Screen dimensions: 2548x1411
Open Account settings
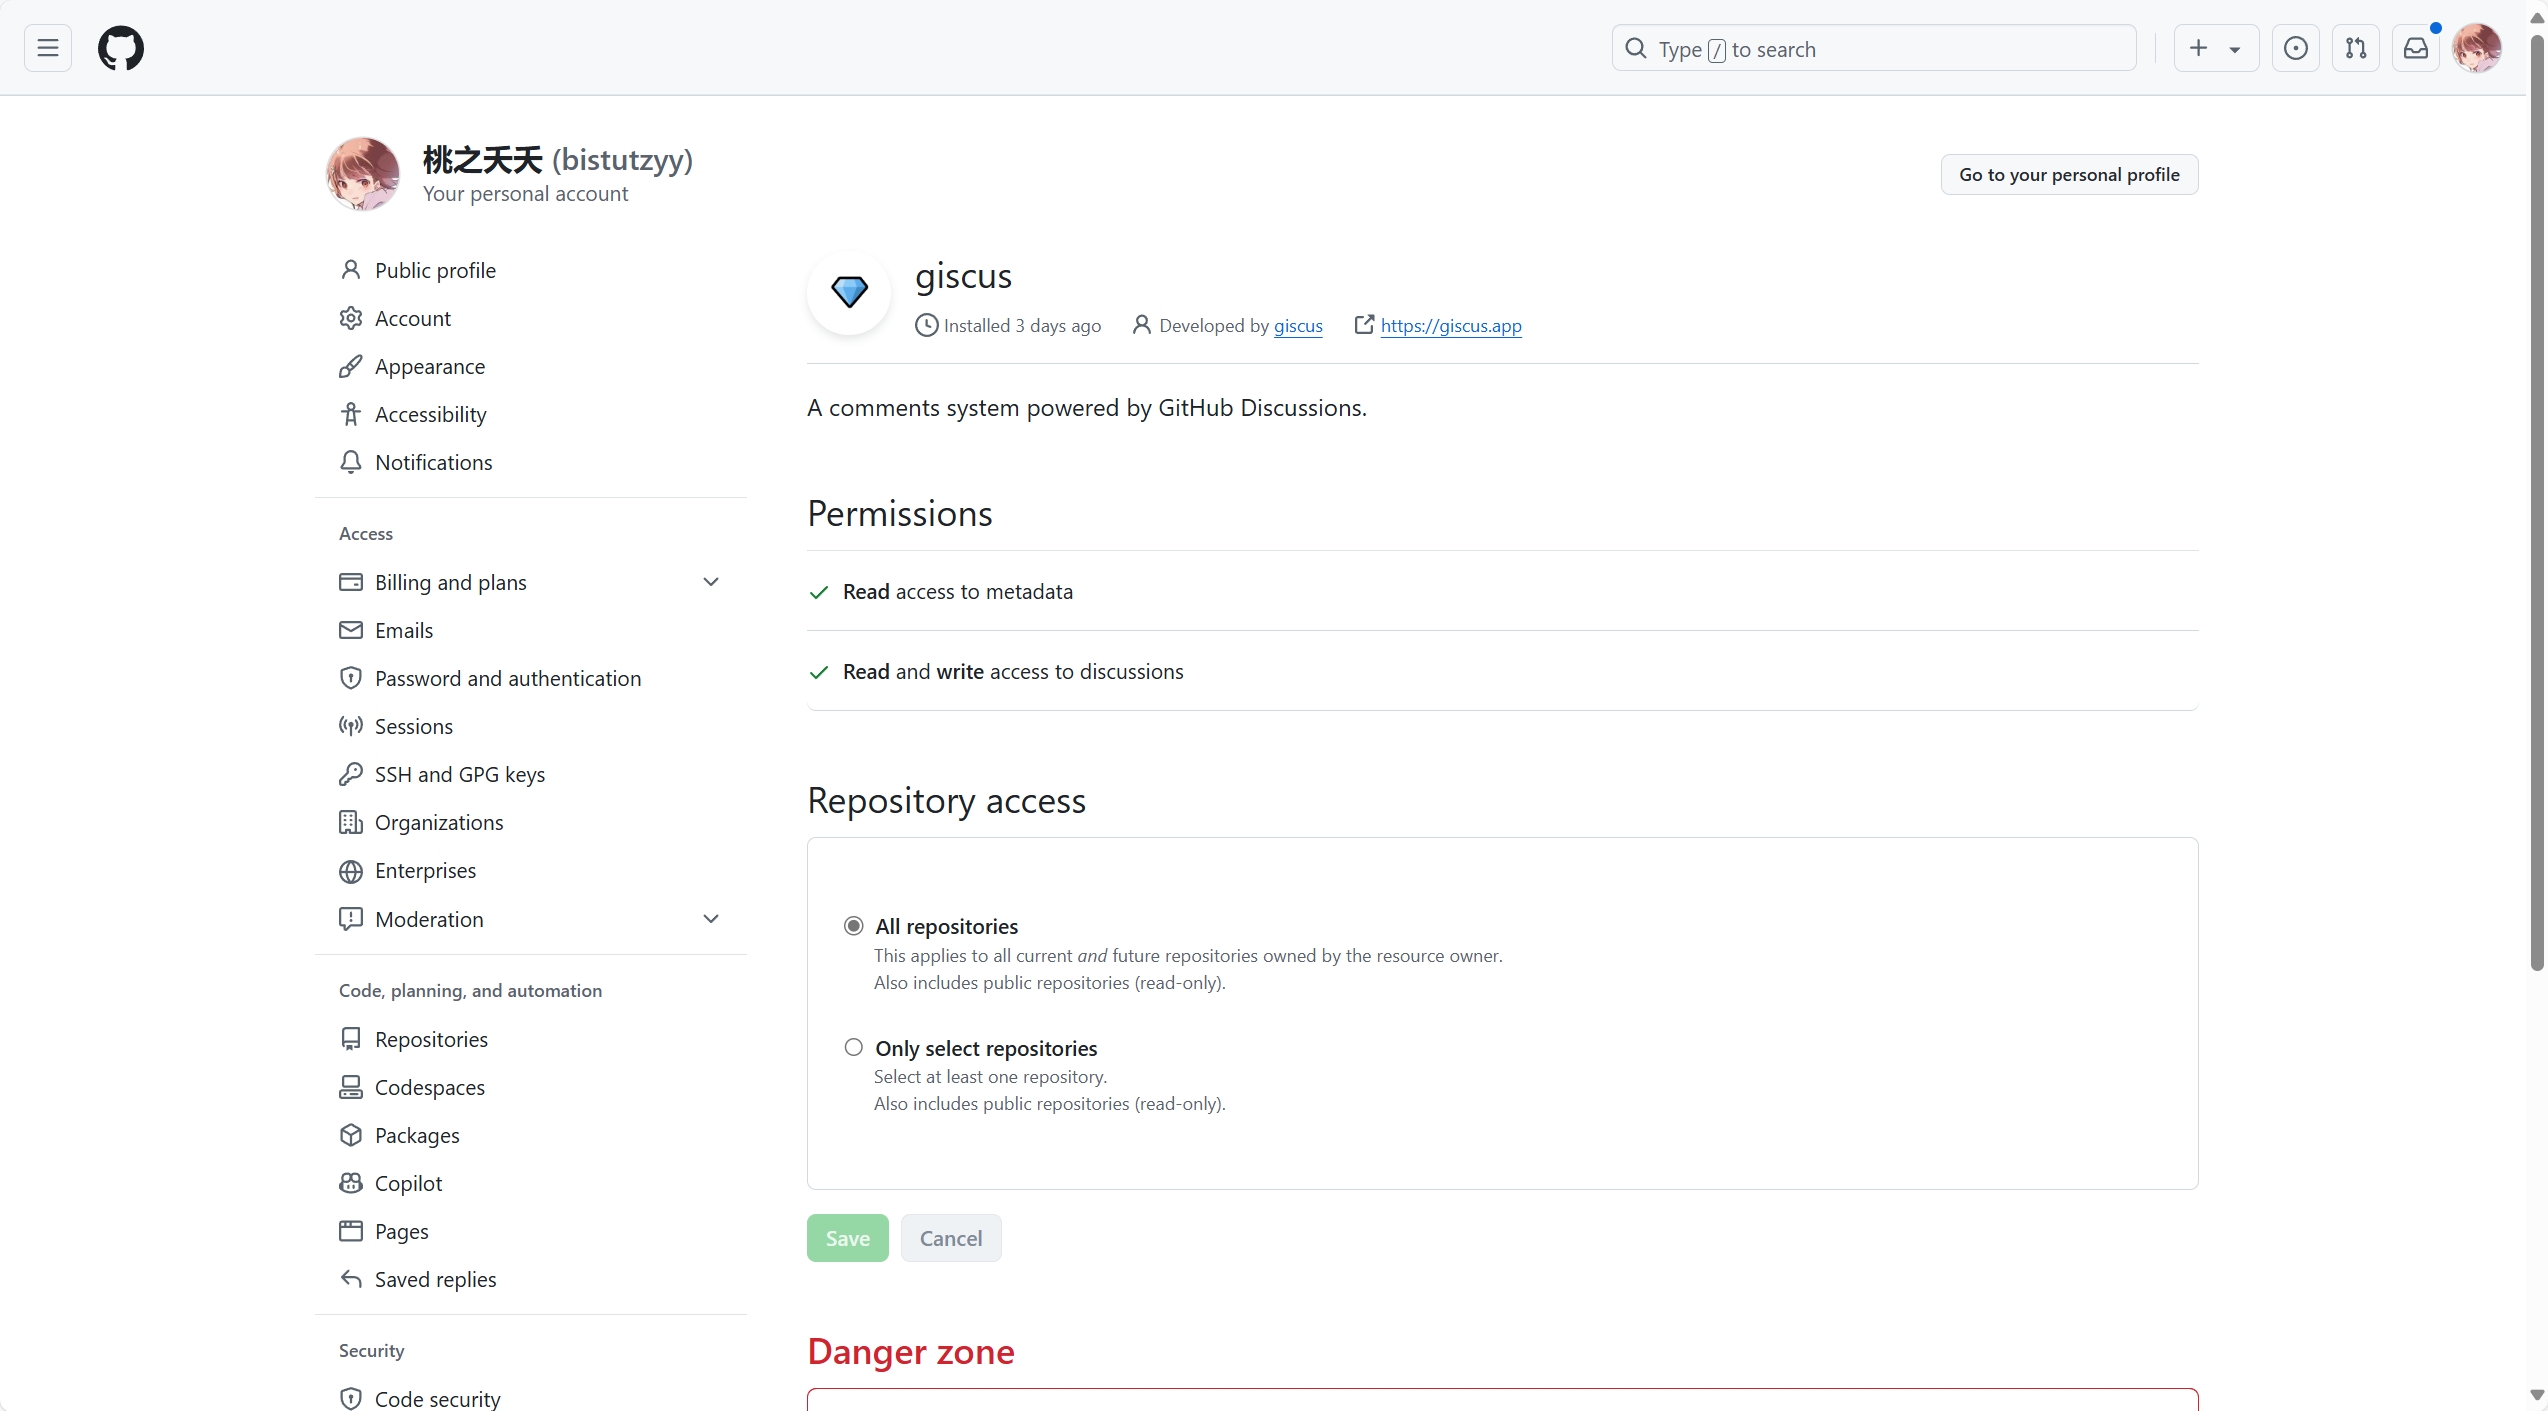tap(530, 318)
